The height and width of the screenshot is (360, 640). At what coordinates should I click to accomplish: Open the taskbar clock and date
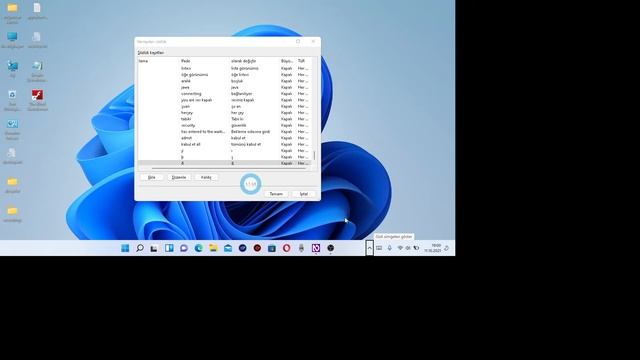(x=433, y=248)
